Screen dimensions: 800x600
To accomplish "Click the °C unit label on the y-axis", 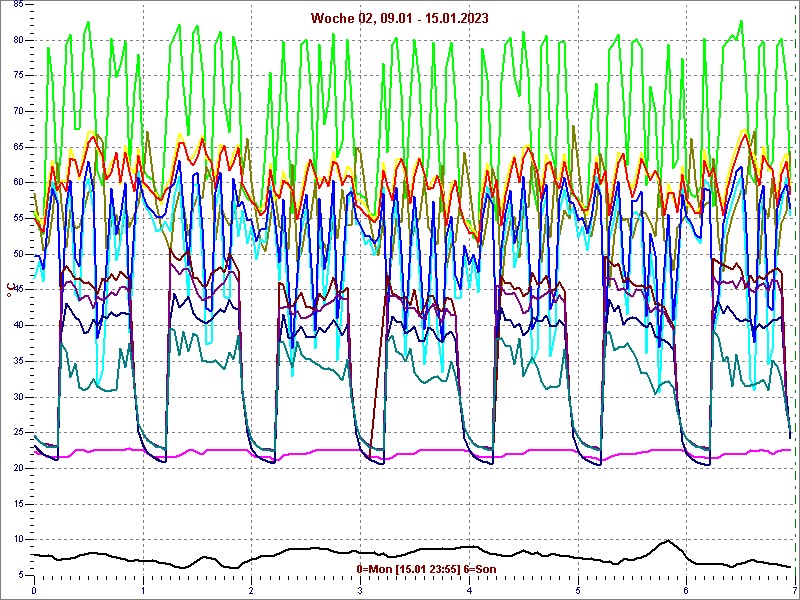I will [x=10, y=291].
